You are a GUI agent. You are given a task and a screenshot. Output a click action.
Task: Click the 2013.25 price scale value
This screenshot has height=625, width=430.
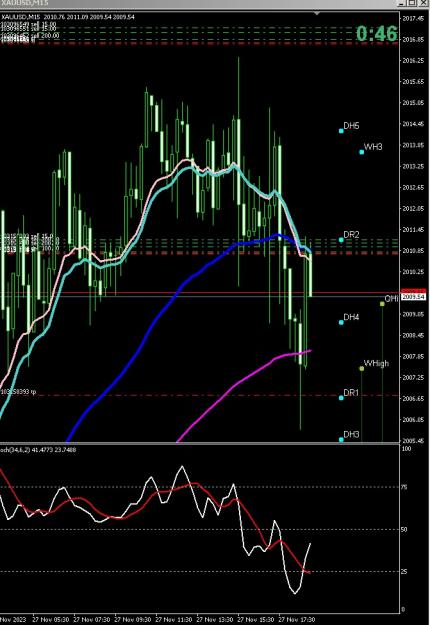point(413,166)
